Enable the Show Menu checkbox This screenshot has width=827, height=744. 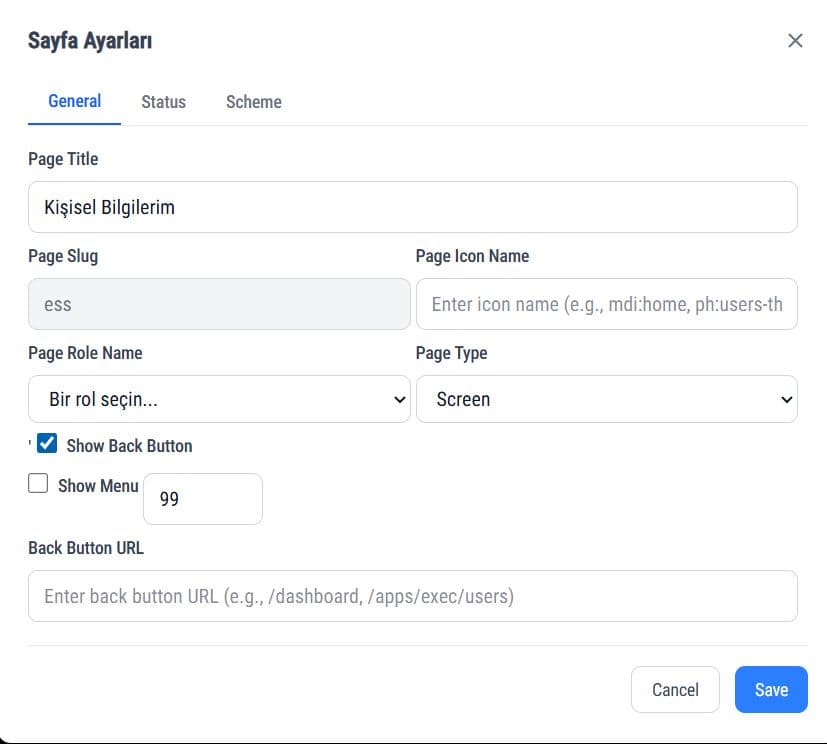[x=38, y=484]
